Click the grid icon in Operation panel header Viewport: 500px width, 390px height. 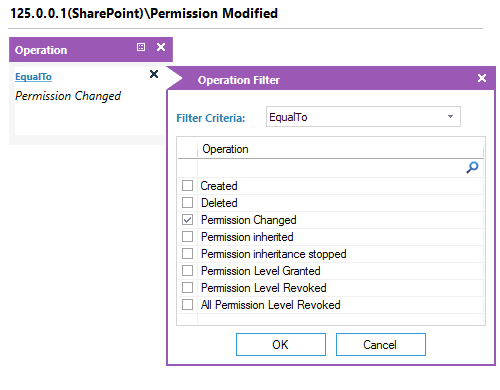pos(141,47)
